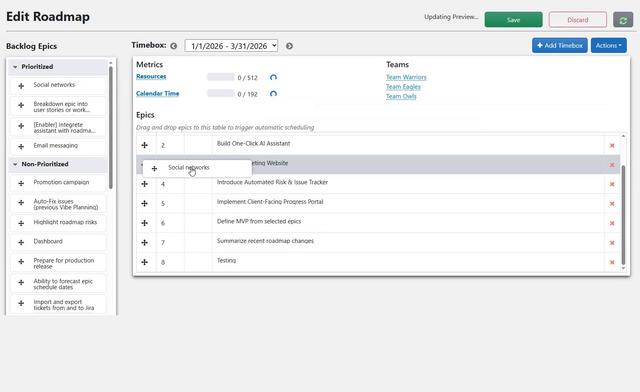Select the Dashboard backlog text
Viewport: 640px width, 392px height.
pos(48,241)
